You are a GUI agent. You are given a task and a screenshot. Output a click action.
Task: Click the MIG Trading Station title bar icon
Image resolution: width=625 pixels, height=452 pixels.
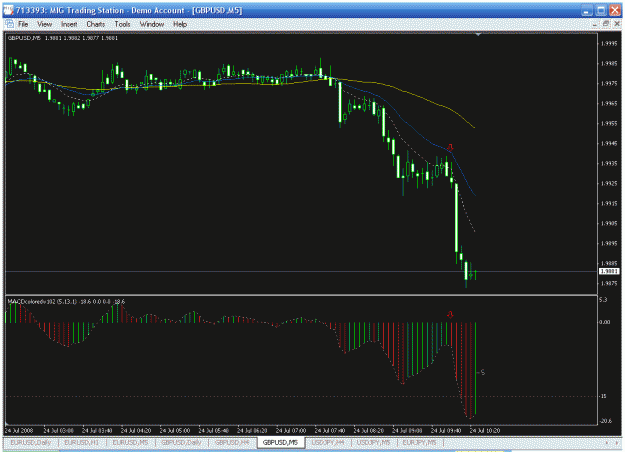[8, 10]
